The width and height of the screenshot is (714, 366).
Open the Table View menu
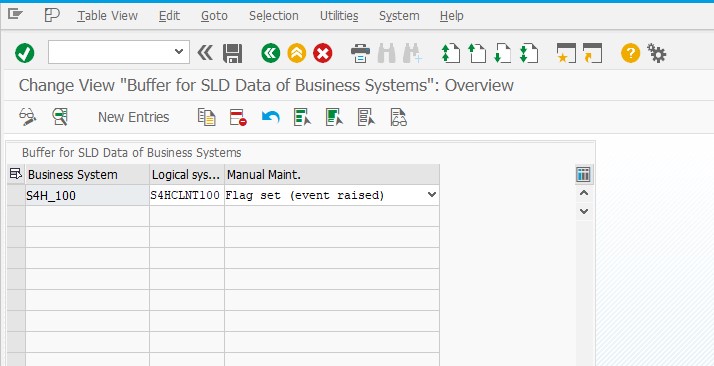coord(107,16)
